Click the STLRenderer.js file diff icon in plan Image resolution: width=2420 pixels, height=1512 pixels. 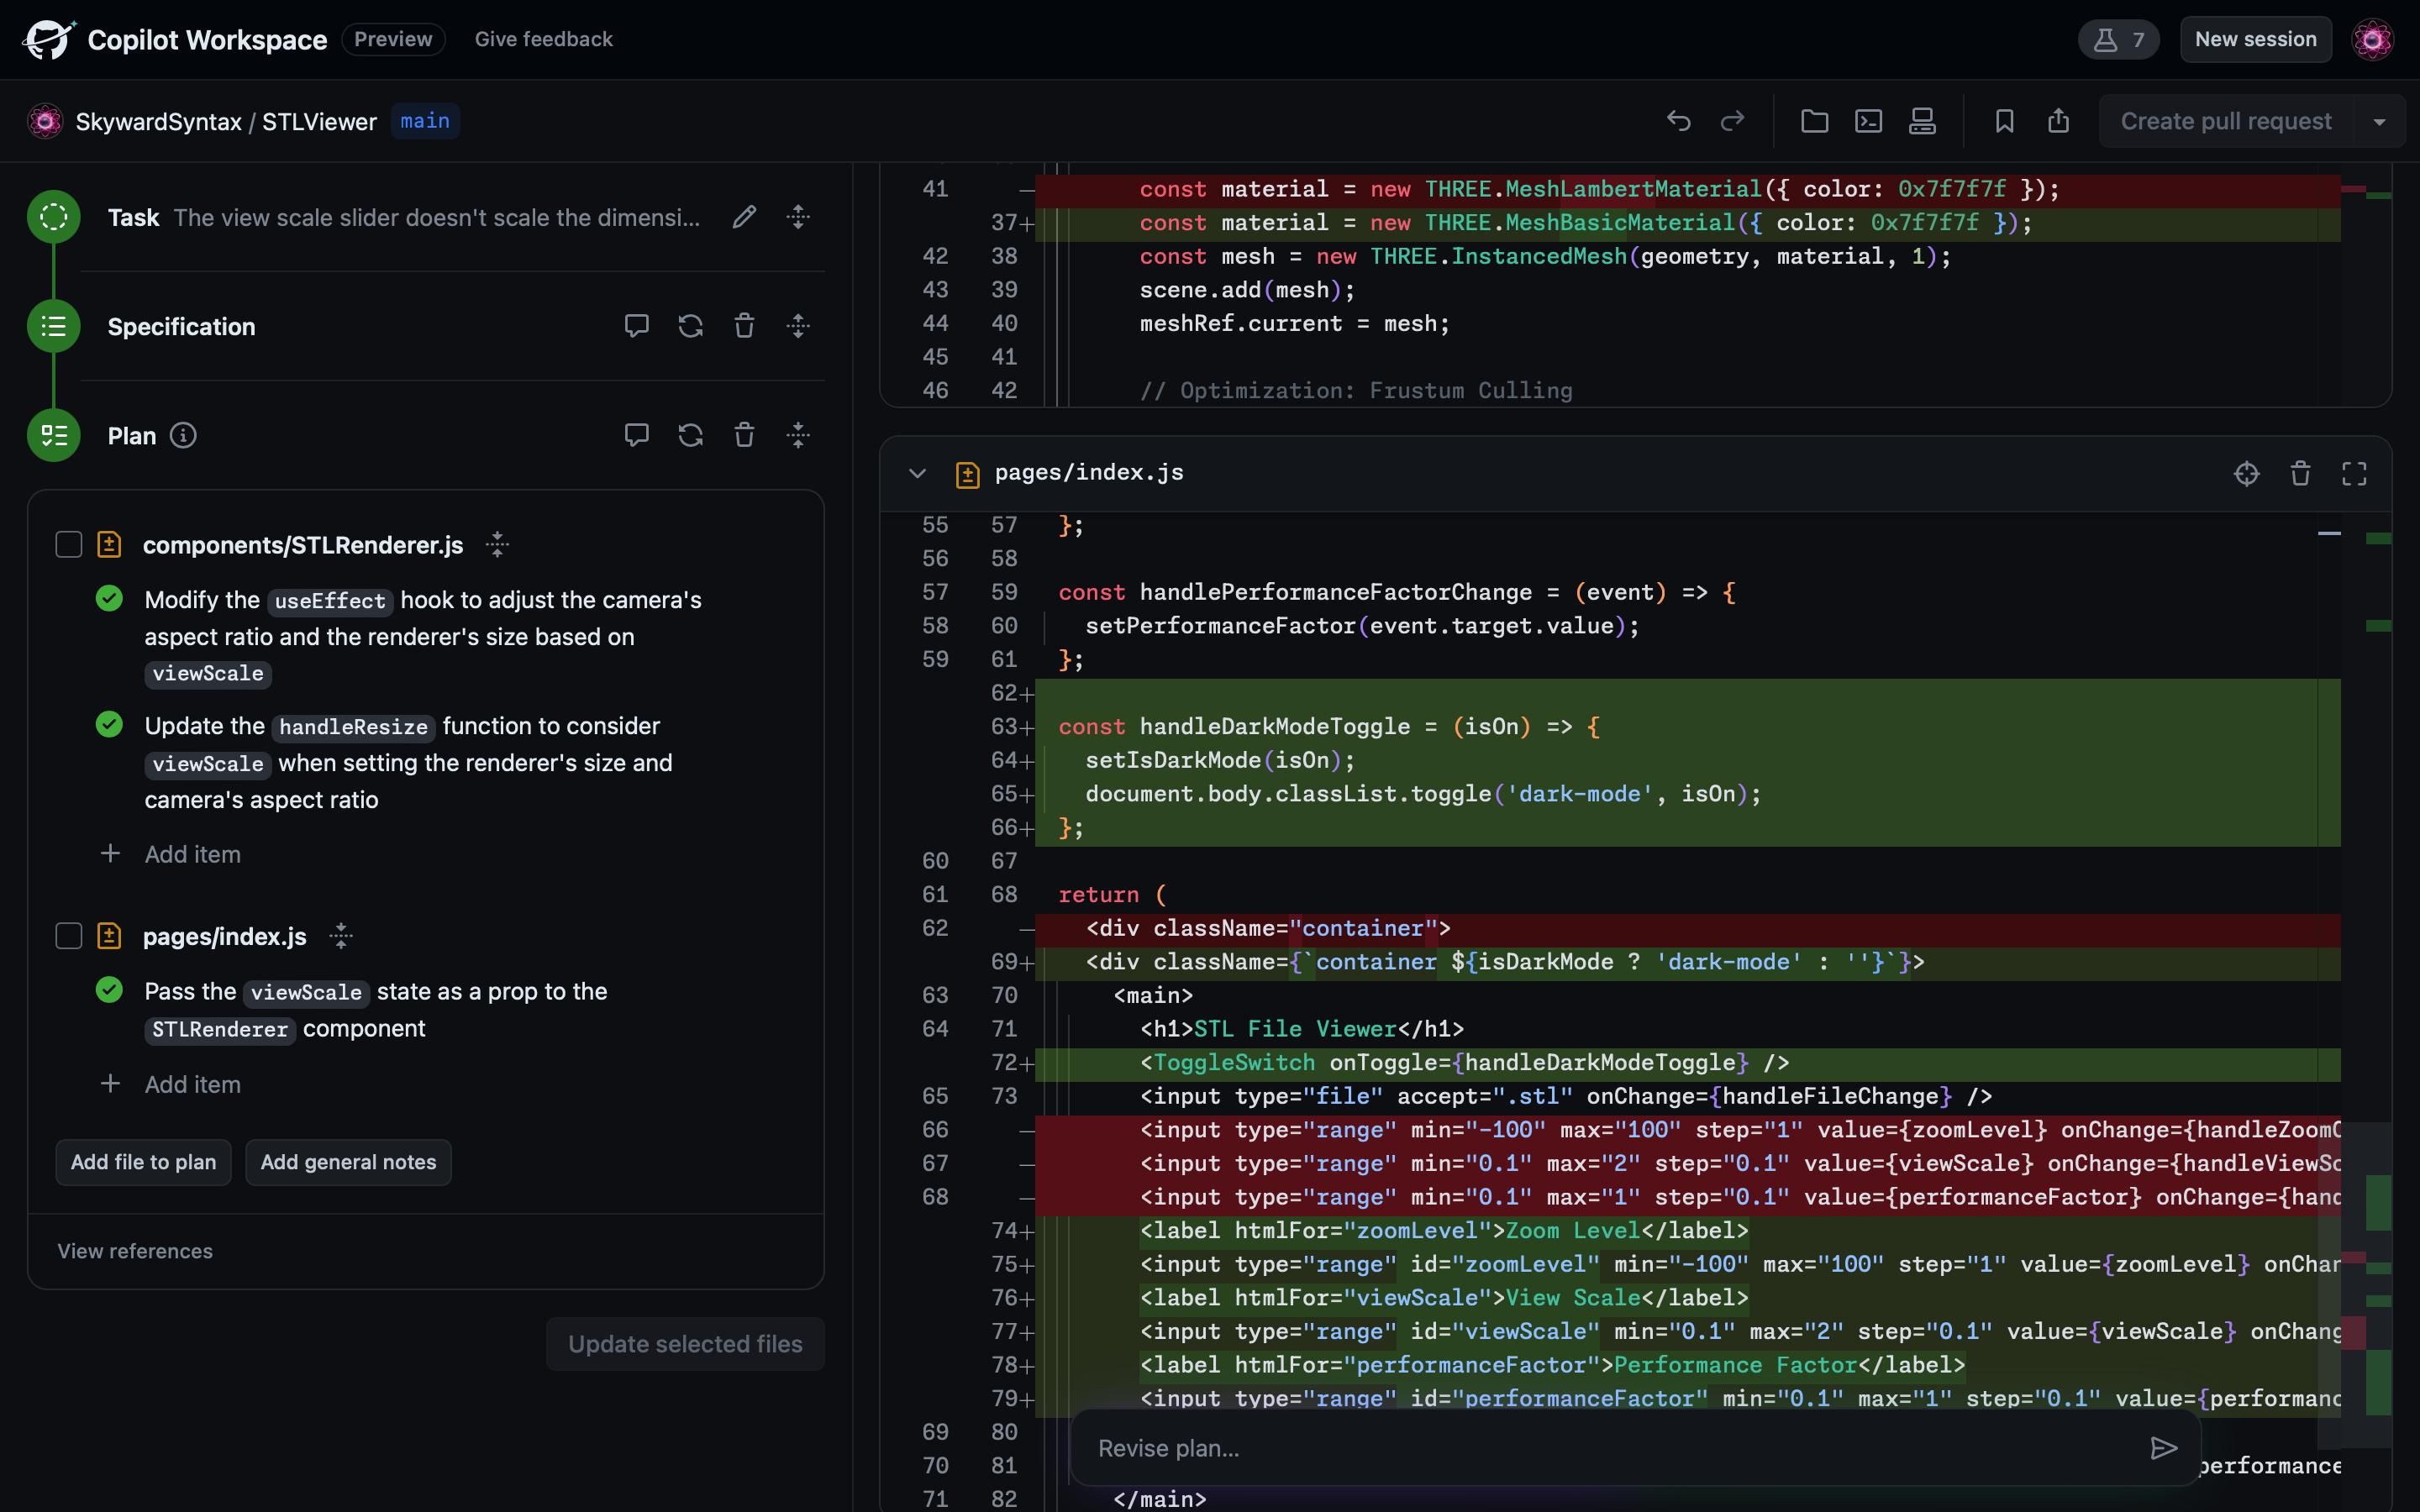click(x=109, y=544)
